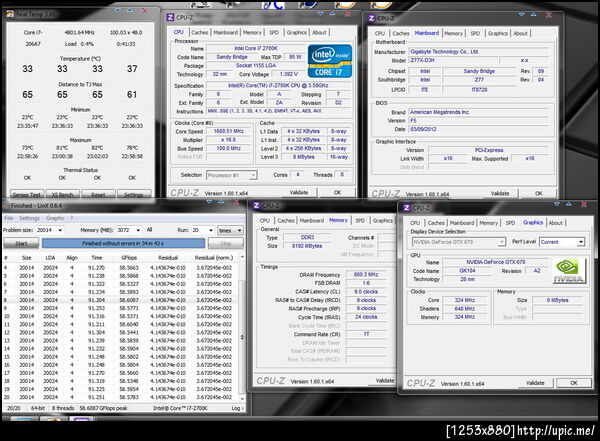Click Validate in CPU-Z Memory window
This screenshot has height=441, width=600.
pyautogui.click(x=384, y=381)
